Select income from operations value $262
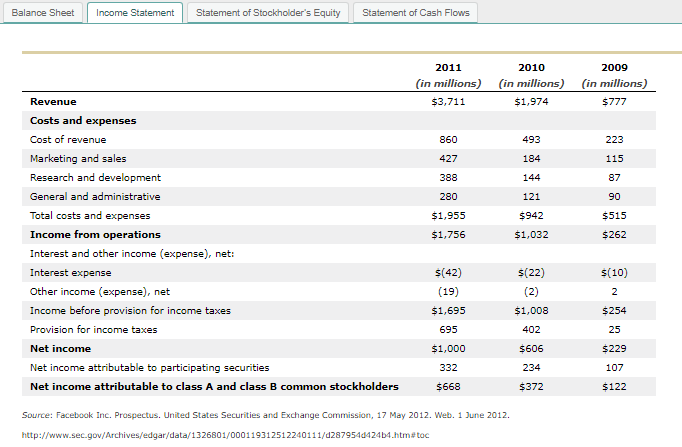This screenshot has height=447, width=682. 614,235
